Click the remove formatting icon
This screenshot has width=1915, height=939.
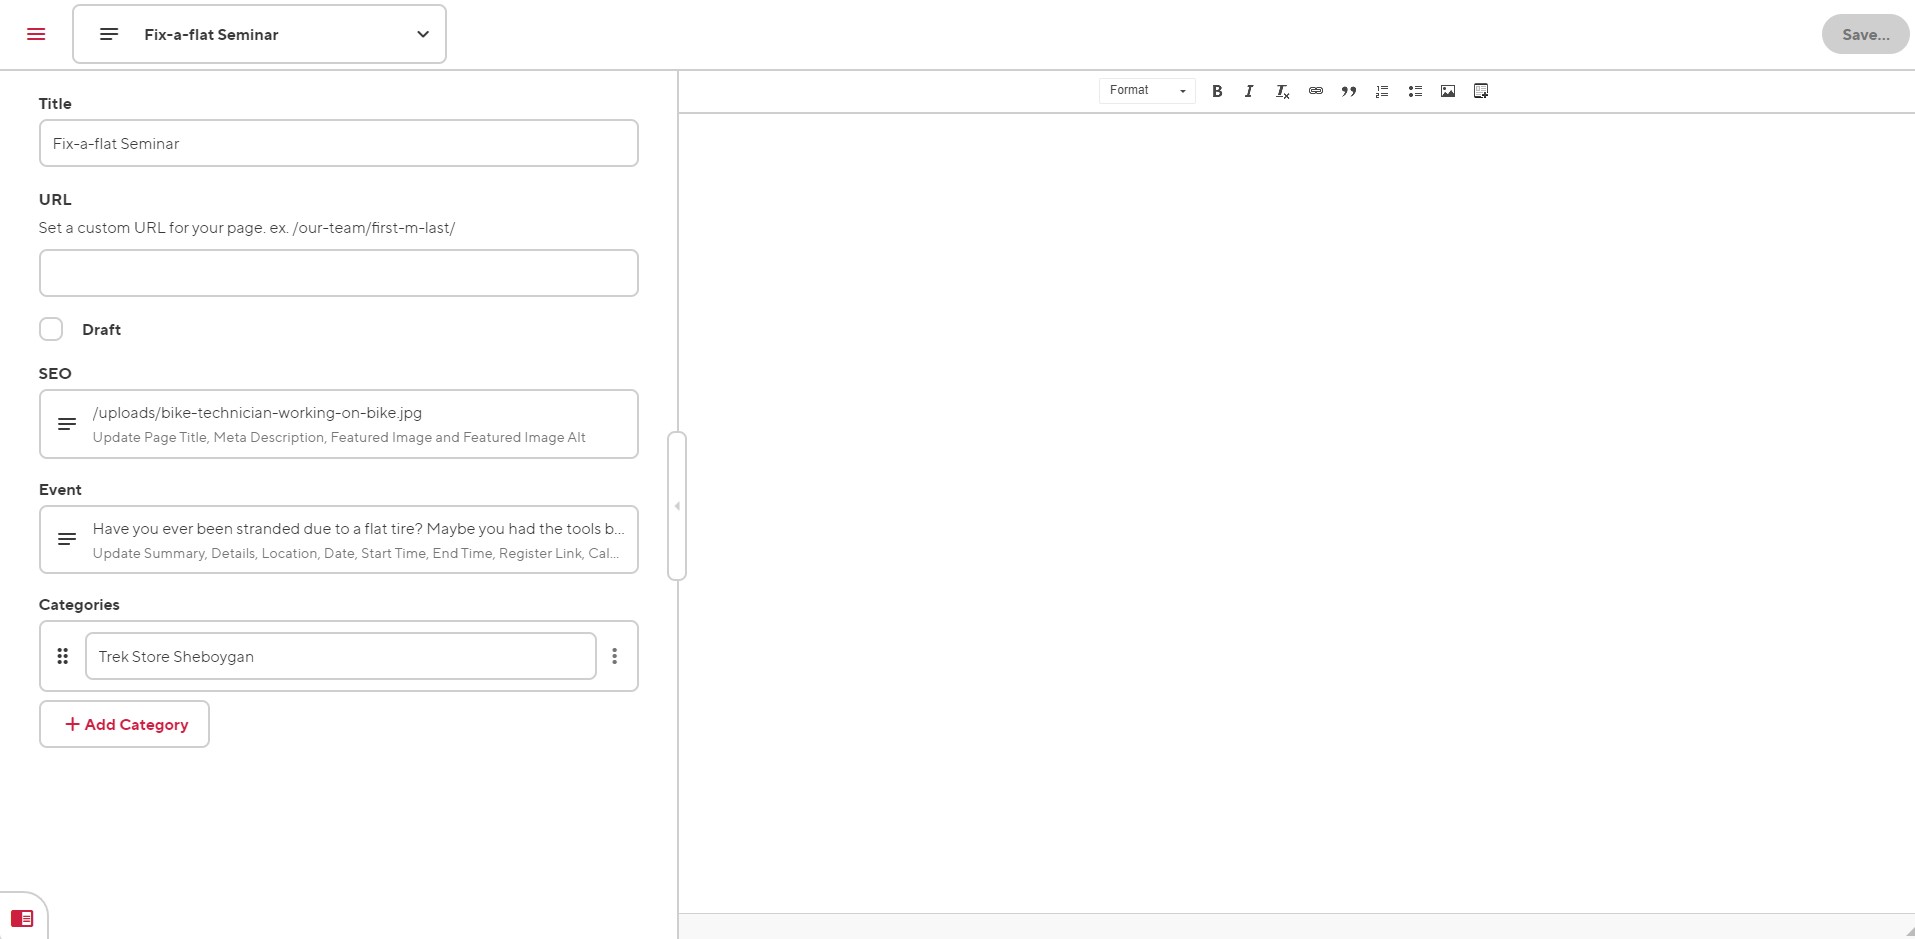pos(1282,91)
